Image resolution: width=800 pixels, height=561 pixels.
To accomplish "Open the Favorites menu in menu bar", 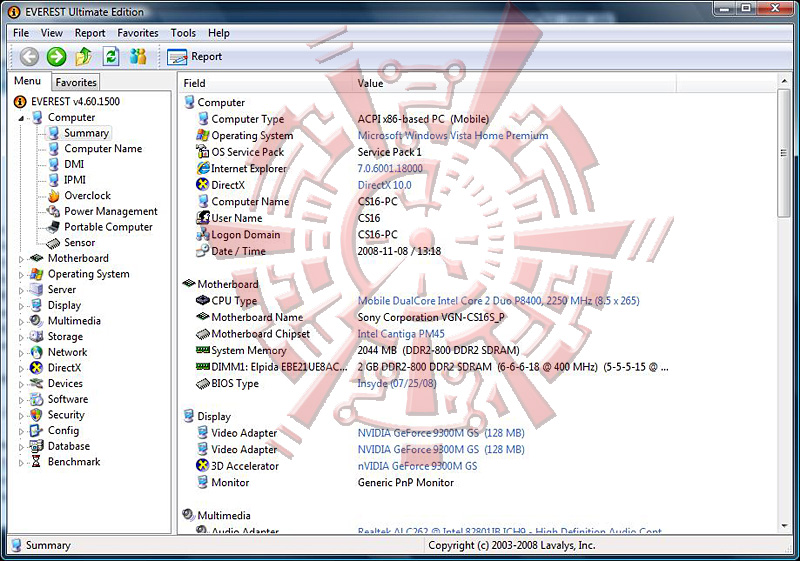I will pyautogui.click(x=138, y=33).
